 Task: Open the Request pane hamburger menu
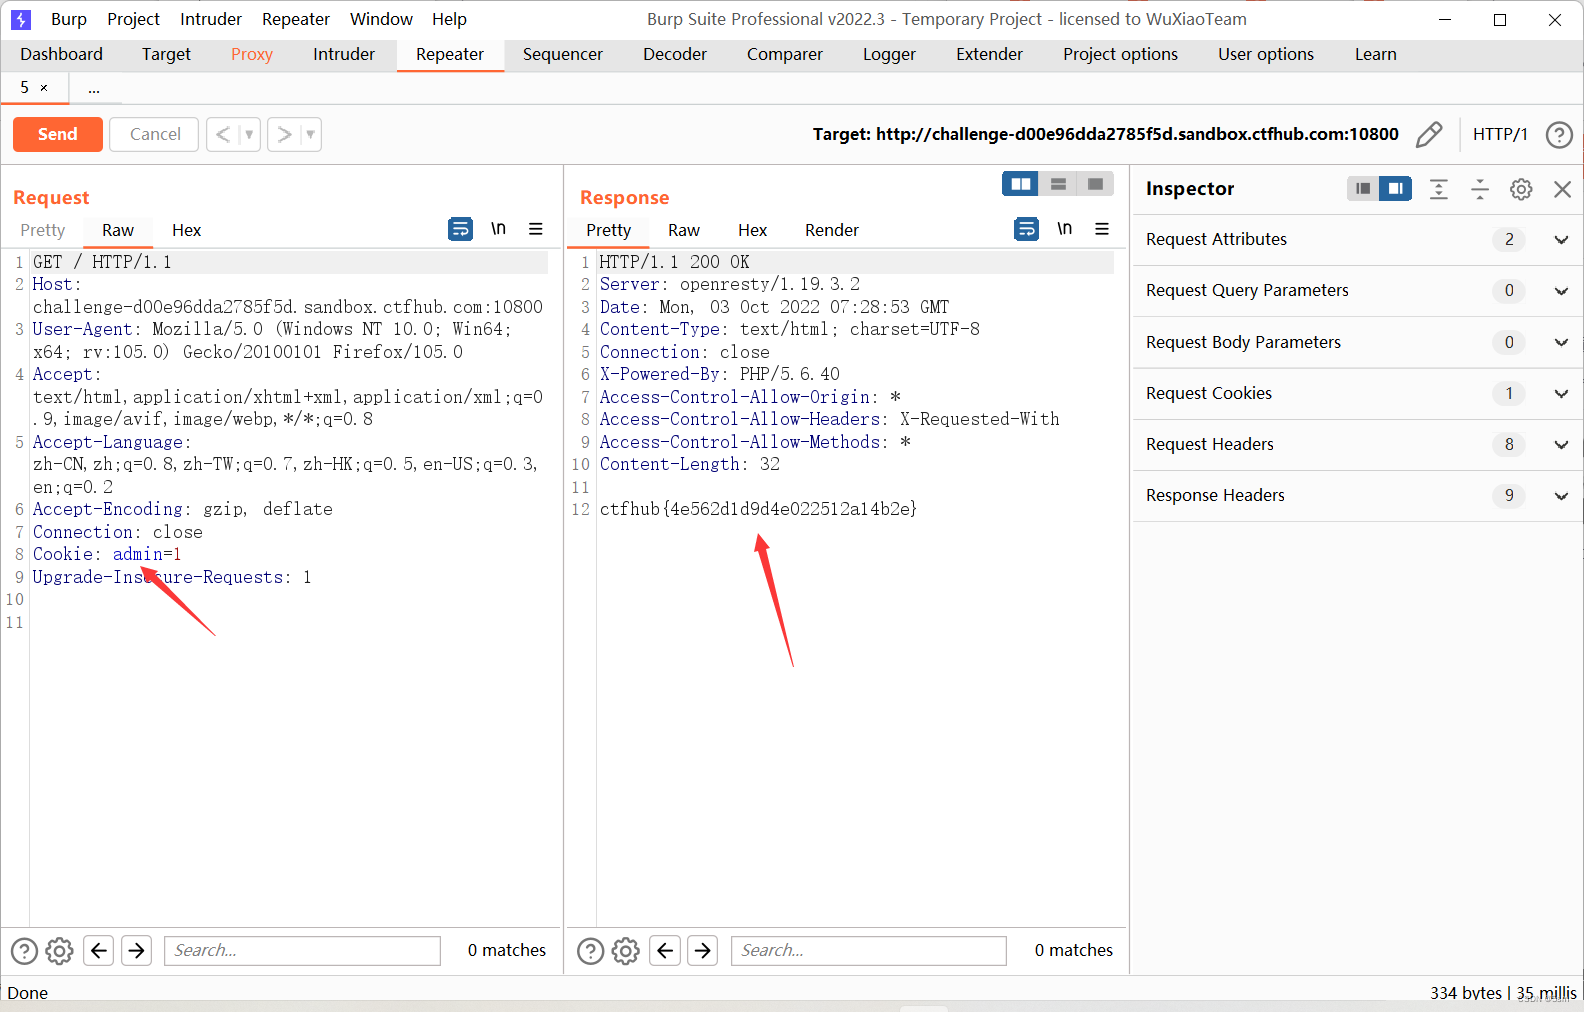[536, 229]
